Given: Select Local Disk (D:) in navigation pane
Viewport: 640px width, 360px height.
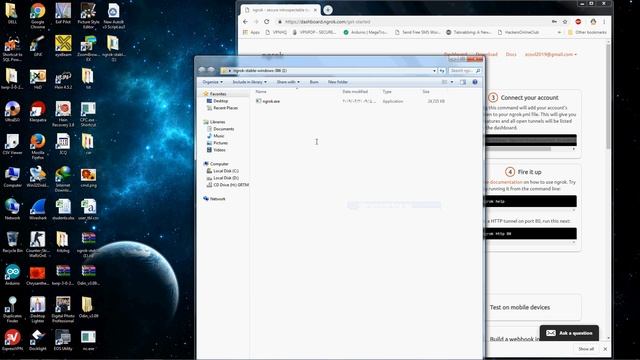Looking at the screenshot, I should [x=223, y=178].
